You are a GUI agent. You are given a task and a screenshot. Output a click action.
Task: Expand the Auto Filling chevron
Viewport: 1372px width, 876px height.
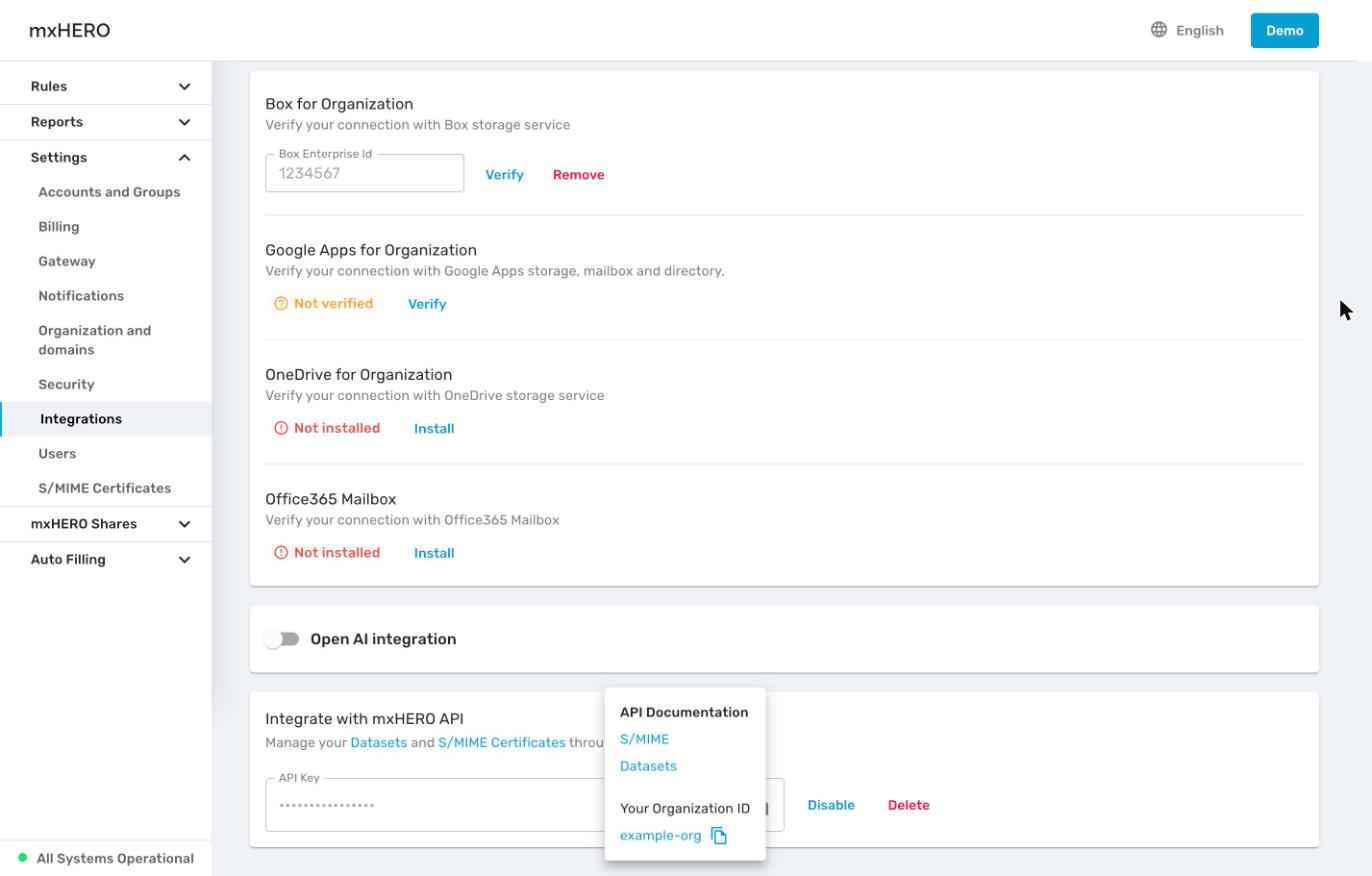(184, 560)
